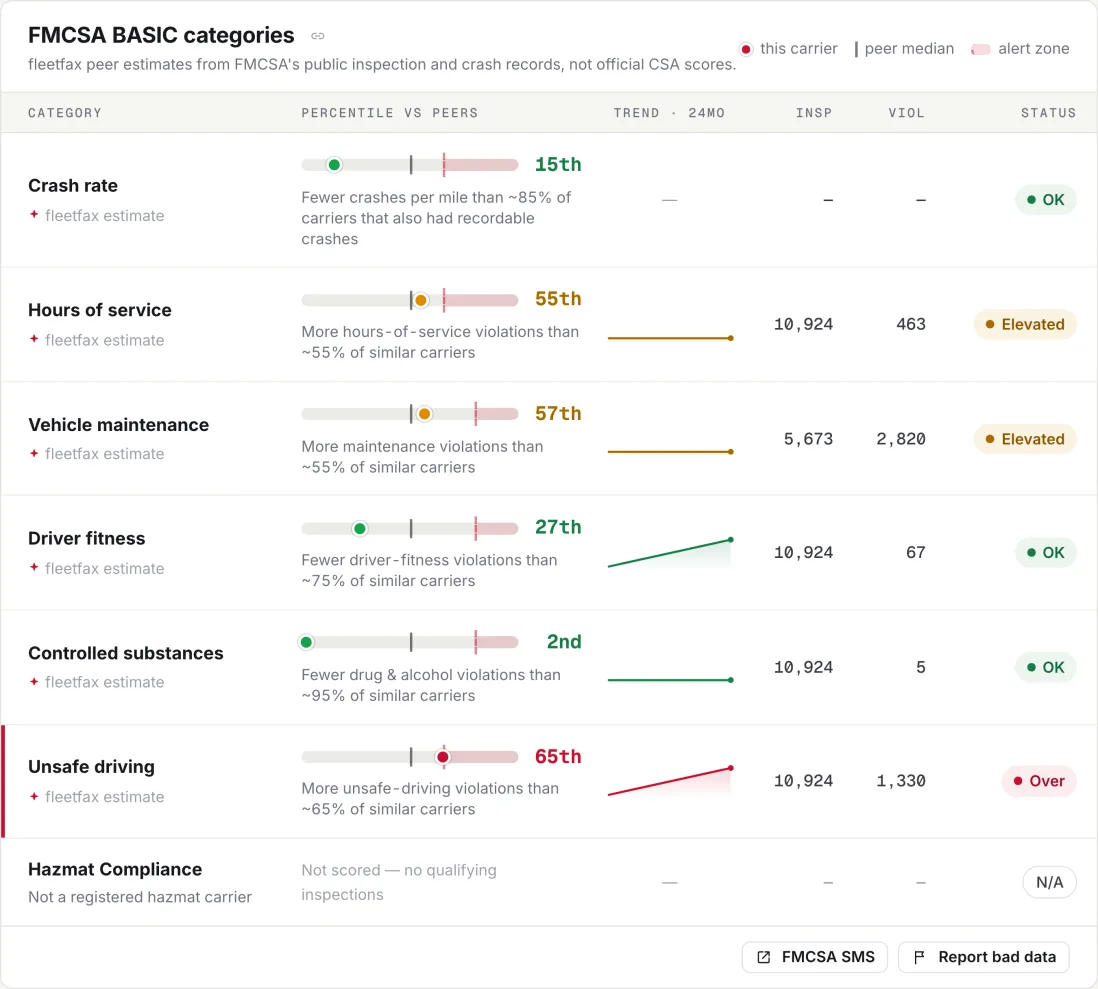
Task: Click the Crash rate percentile marker dot
Action: [335, 165]
